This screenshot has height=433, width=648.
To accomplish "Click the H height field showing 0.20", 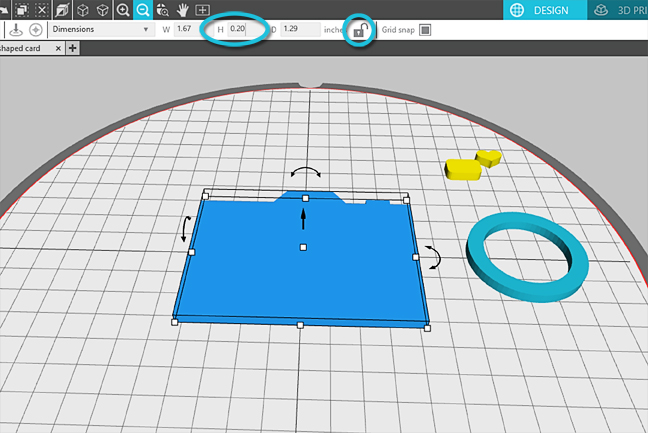I will [245, 29].
